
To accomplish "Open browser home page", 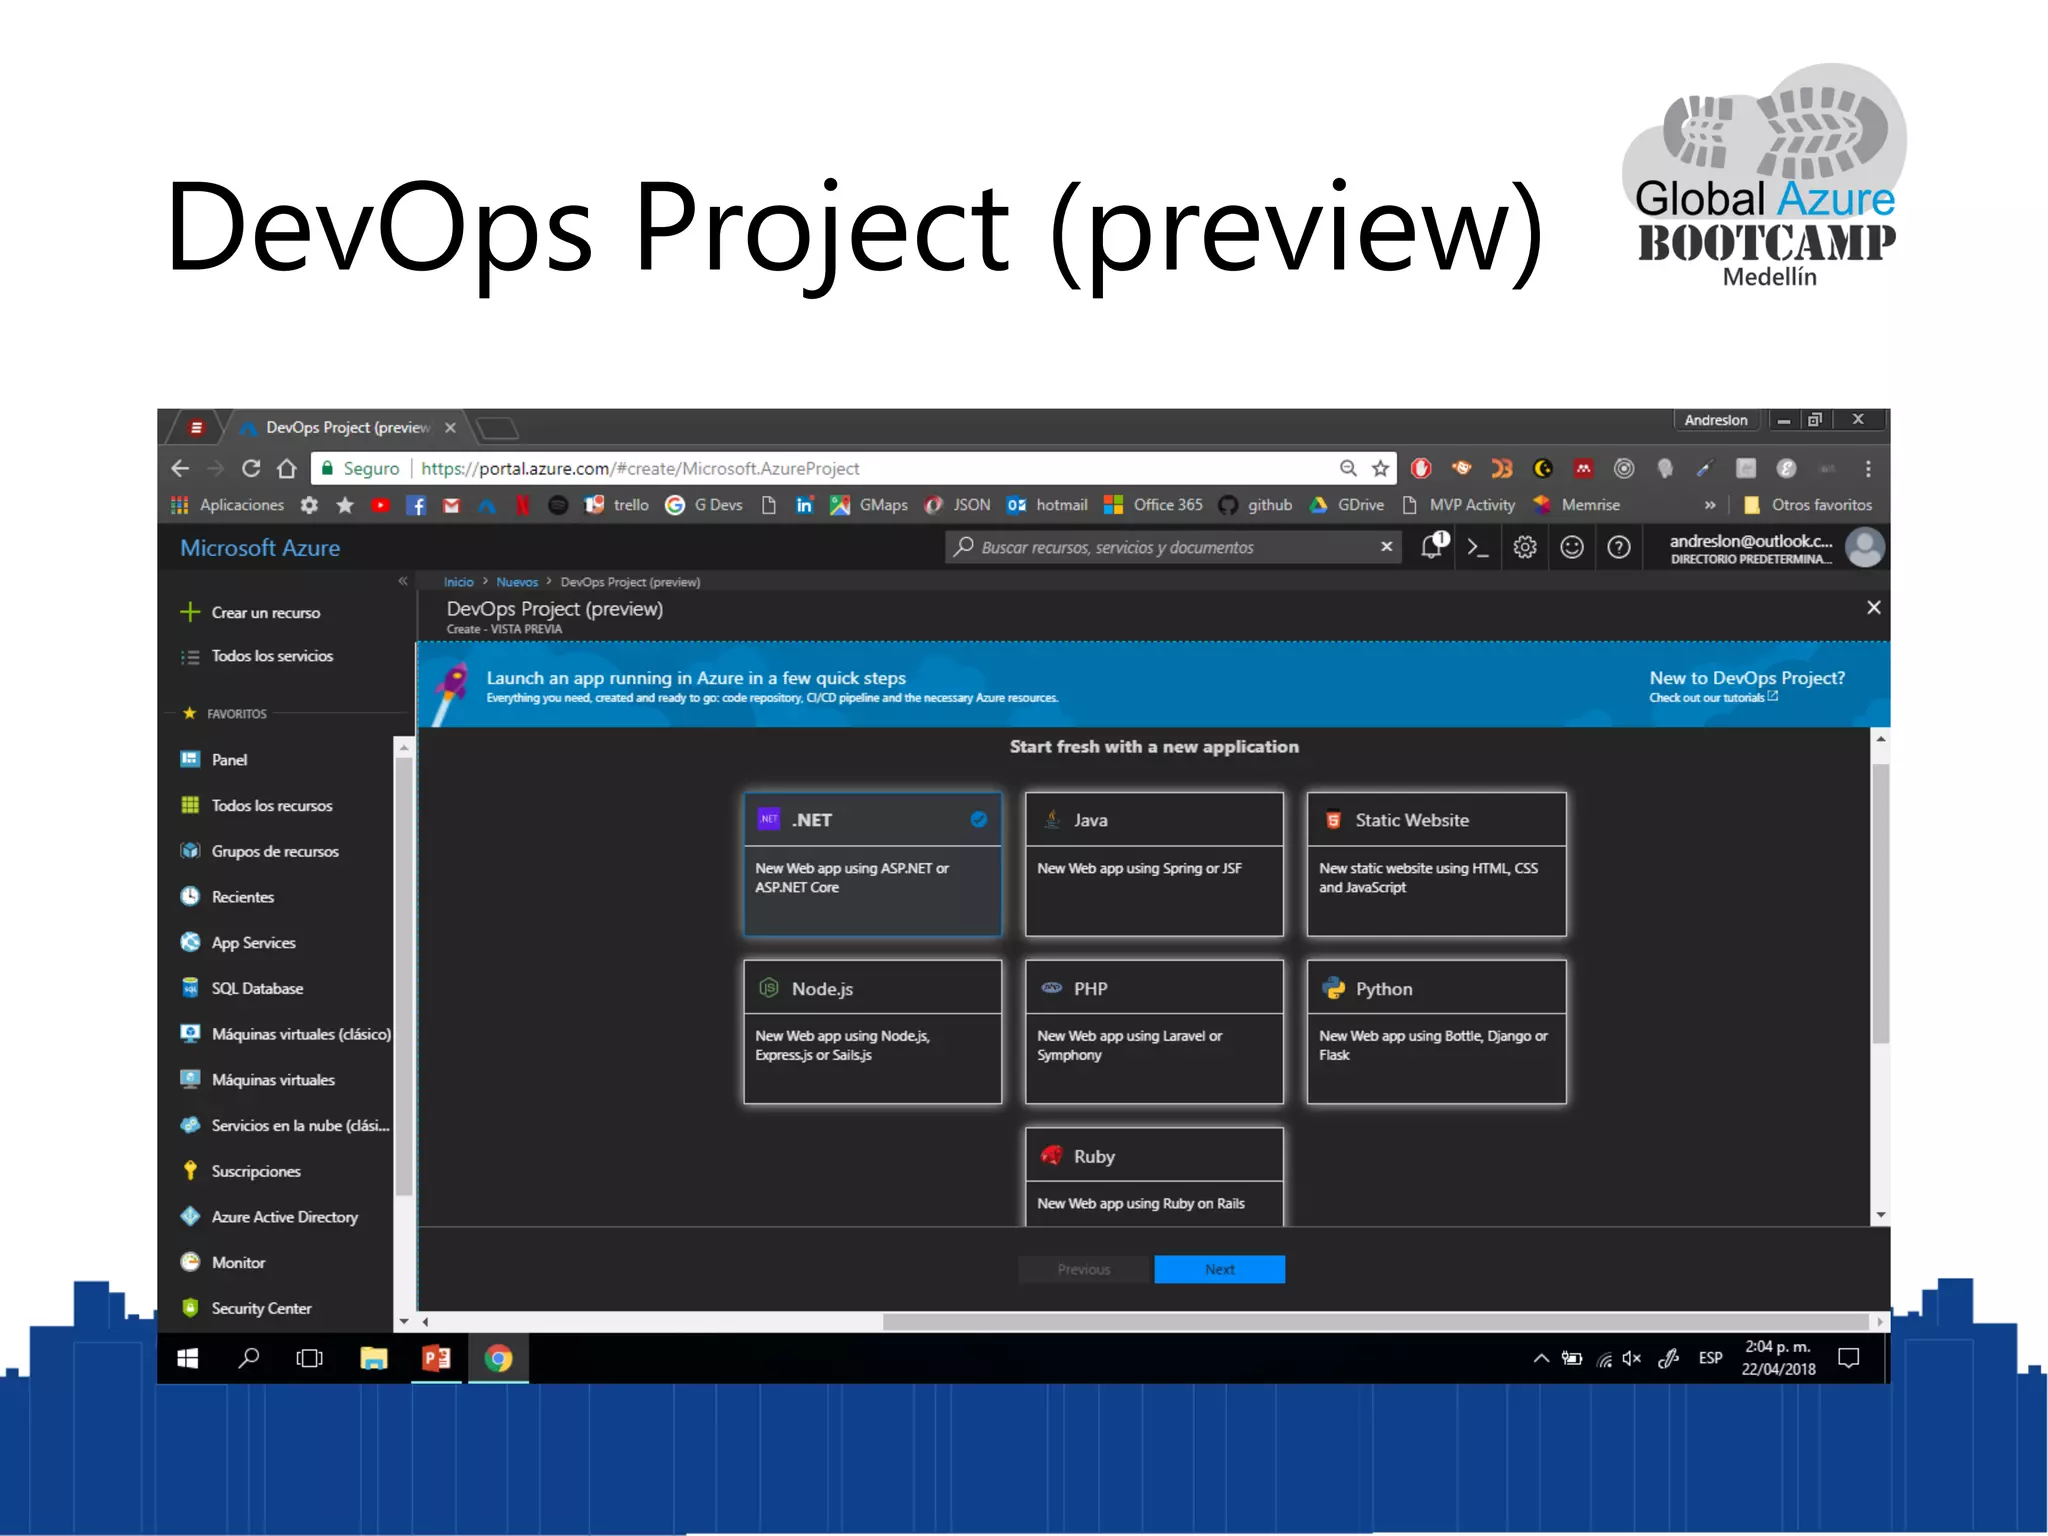I will pos(287,468).
